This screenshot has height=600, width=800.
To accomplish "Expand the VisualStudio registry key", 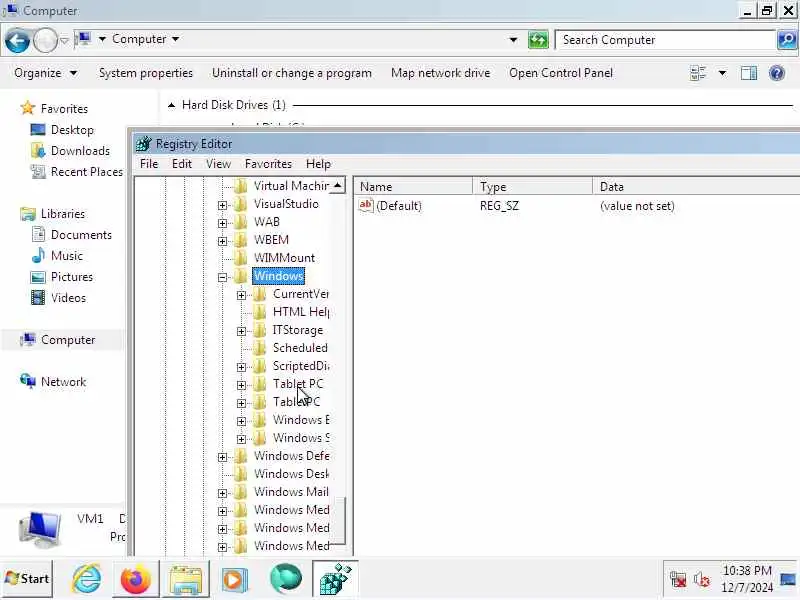I will pos(222,206).
